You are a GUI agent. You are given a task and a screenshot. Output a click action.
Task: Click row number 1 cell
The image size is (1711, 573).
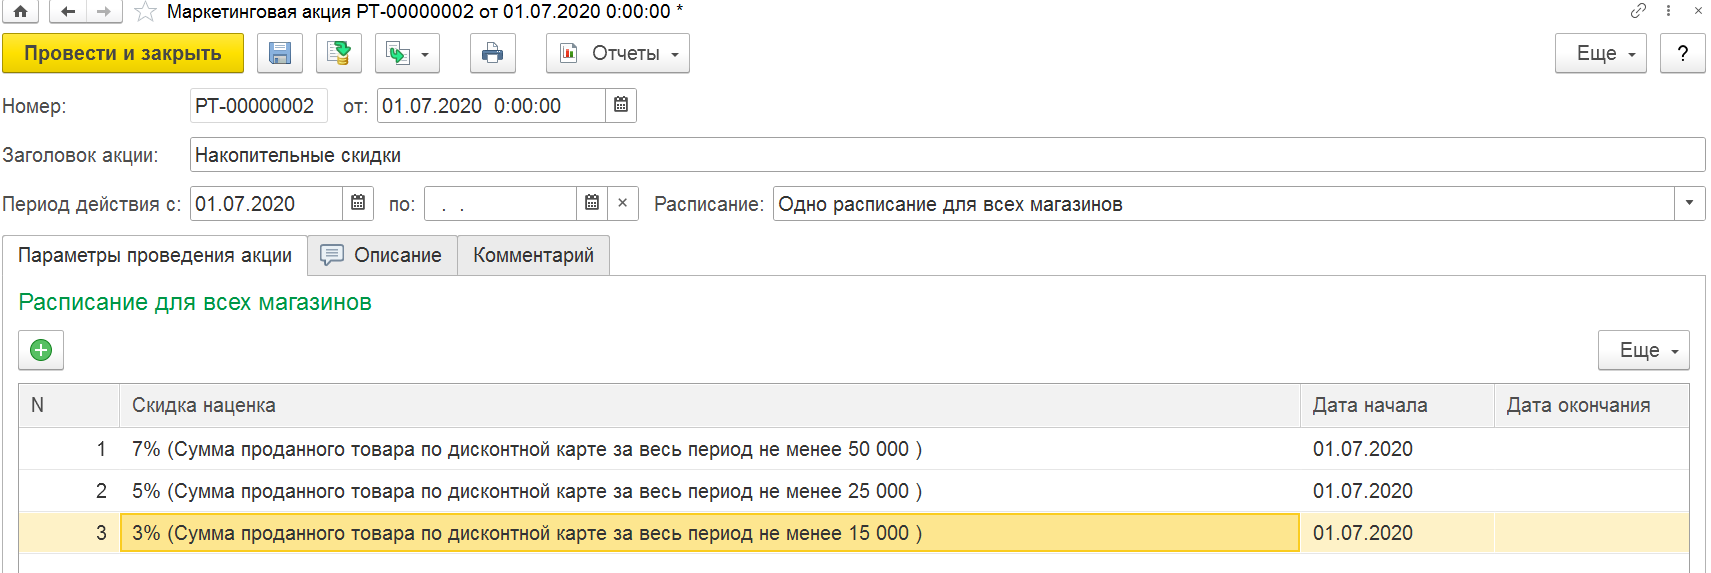(69, 449)
